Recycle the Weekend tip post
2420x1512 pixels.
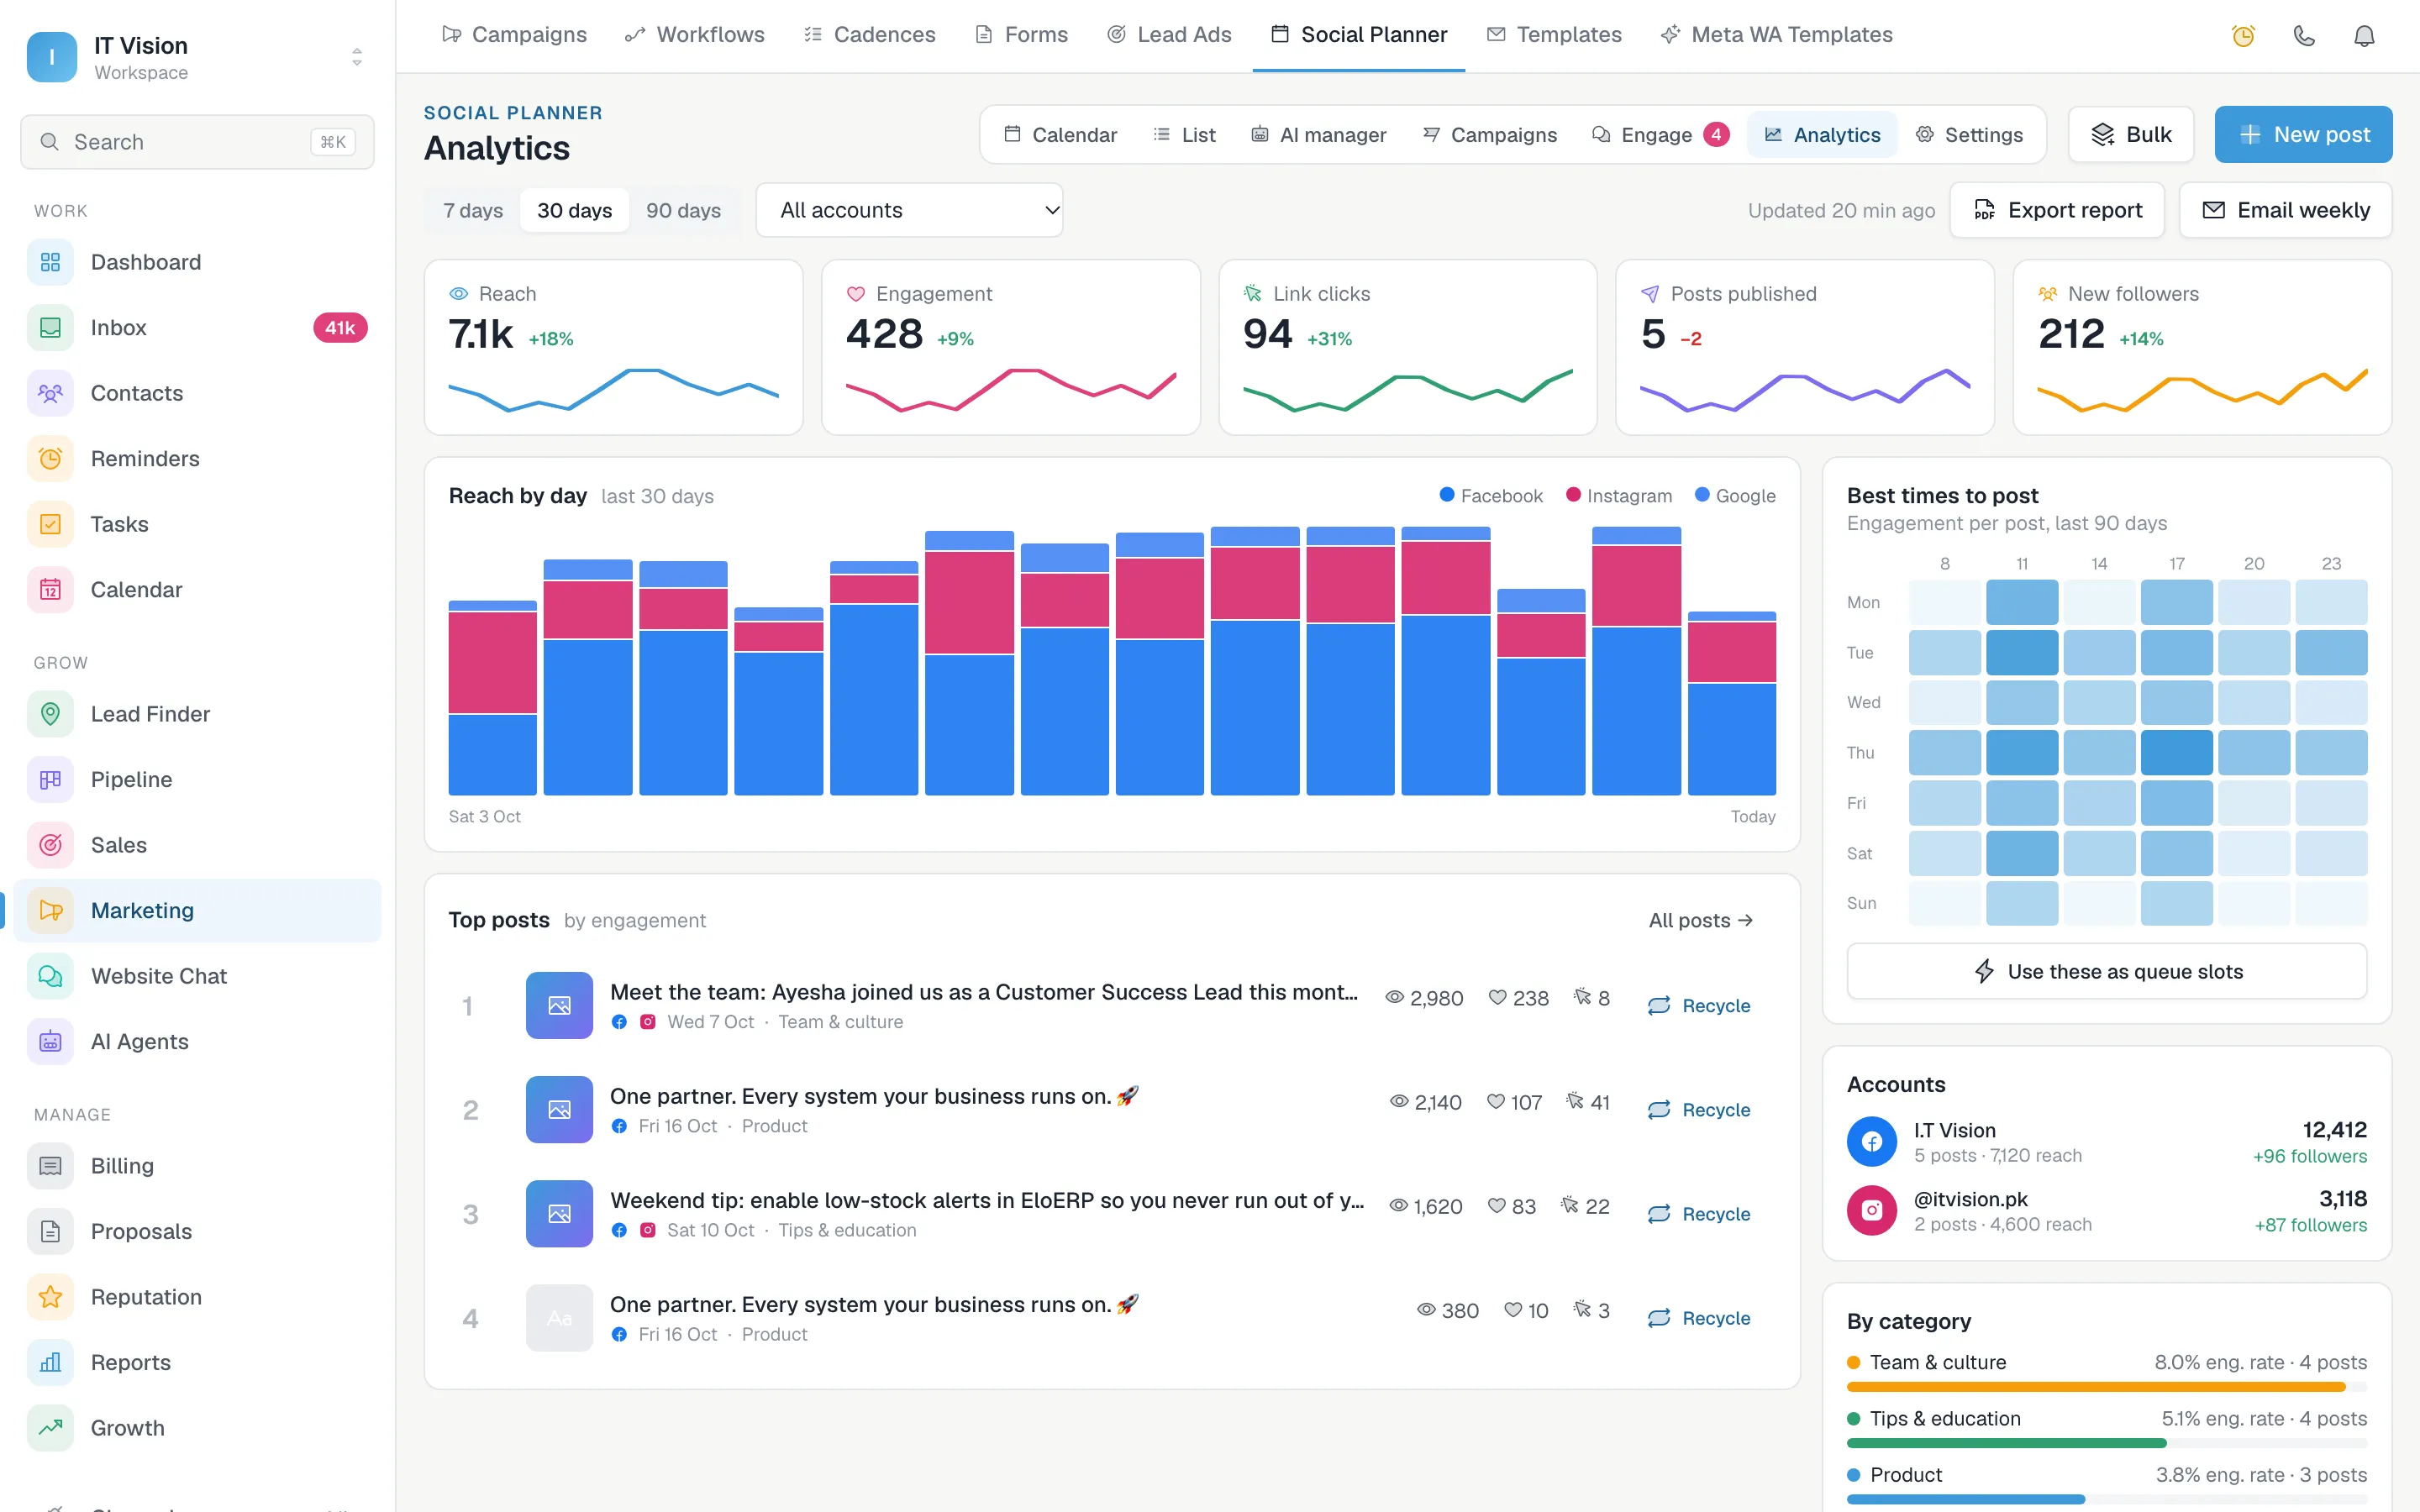coord(1699,1214)
